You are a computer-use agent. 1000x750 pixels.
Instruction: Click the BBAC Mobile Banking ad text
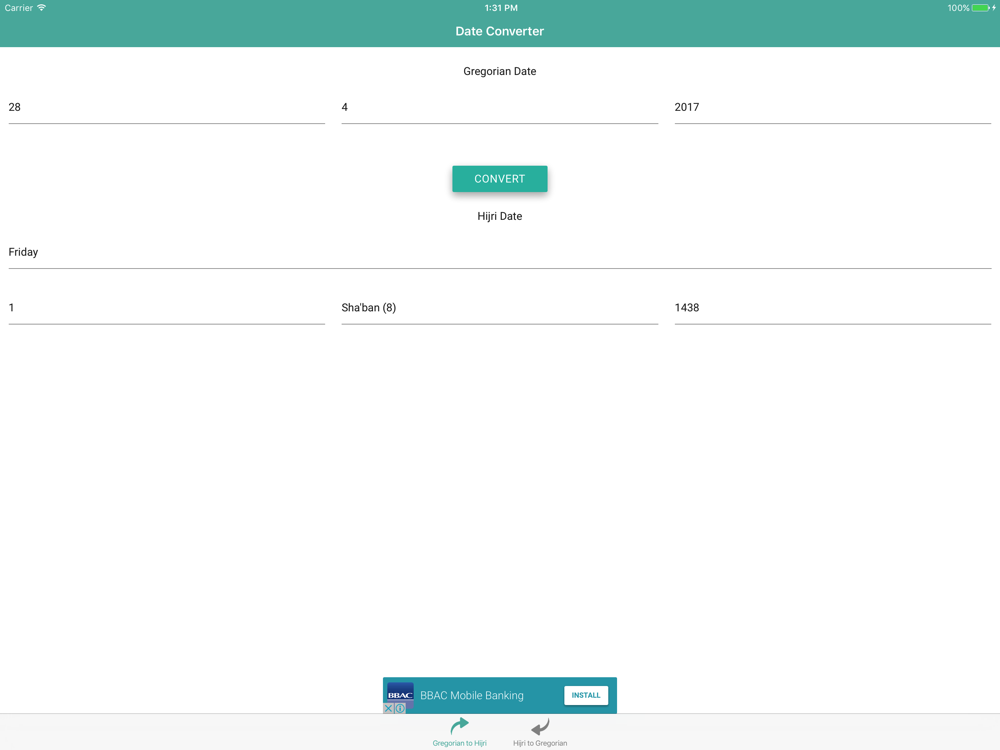tap(471, 695)
